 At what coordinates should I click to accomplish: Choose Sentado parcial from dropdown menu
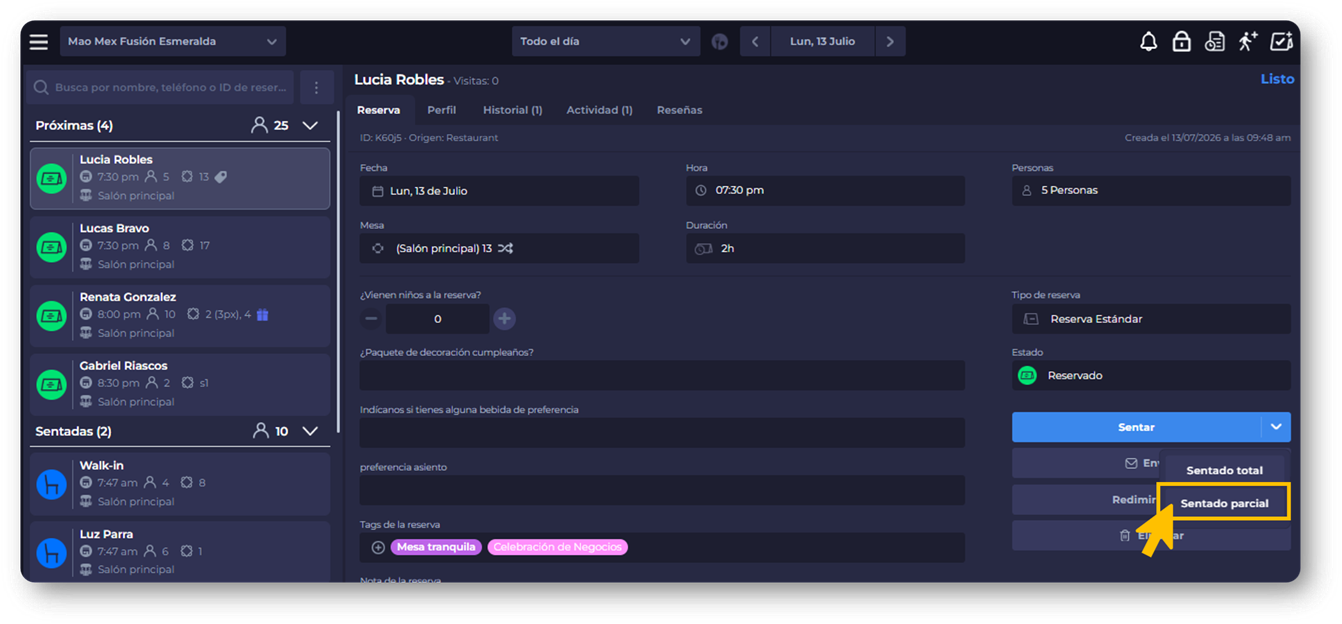tap(1224, 503)
